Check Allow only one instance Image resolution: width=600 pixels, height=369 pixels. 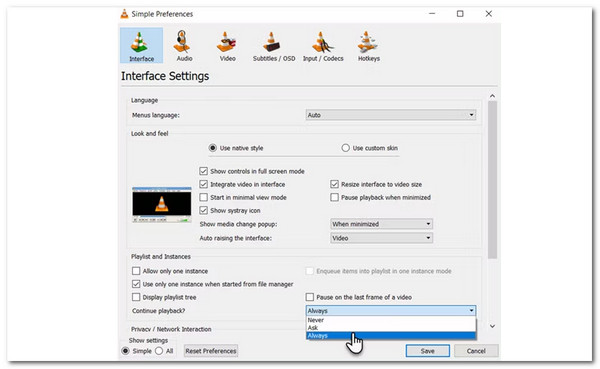136,271
